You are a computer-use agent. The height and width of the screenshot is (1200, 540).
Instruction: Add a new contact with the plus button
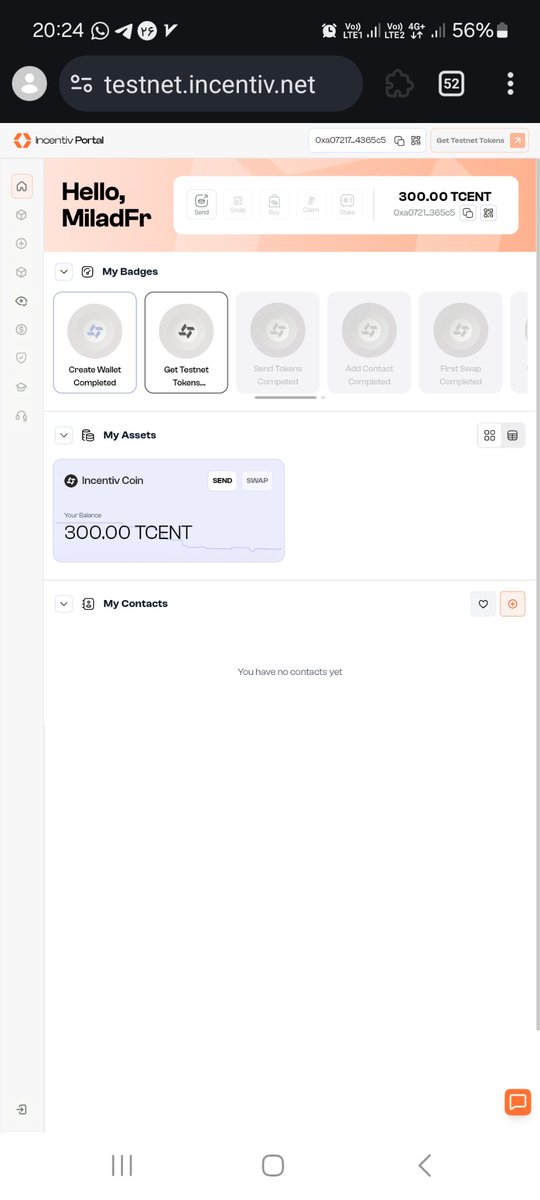tap(512, 604)
